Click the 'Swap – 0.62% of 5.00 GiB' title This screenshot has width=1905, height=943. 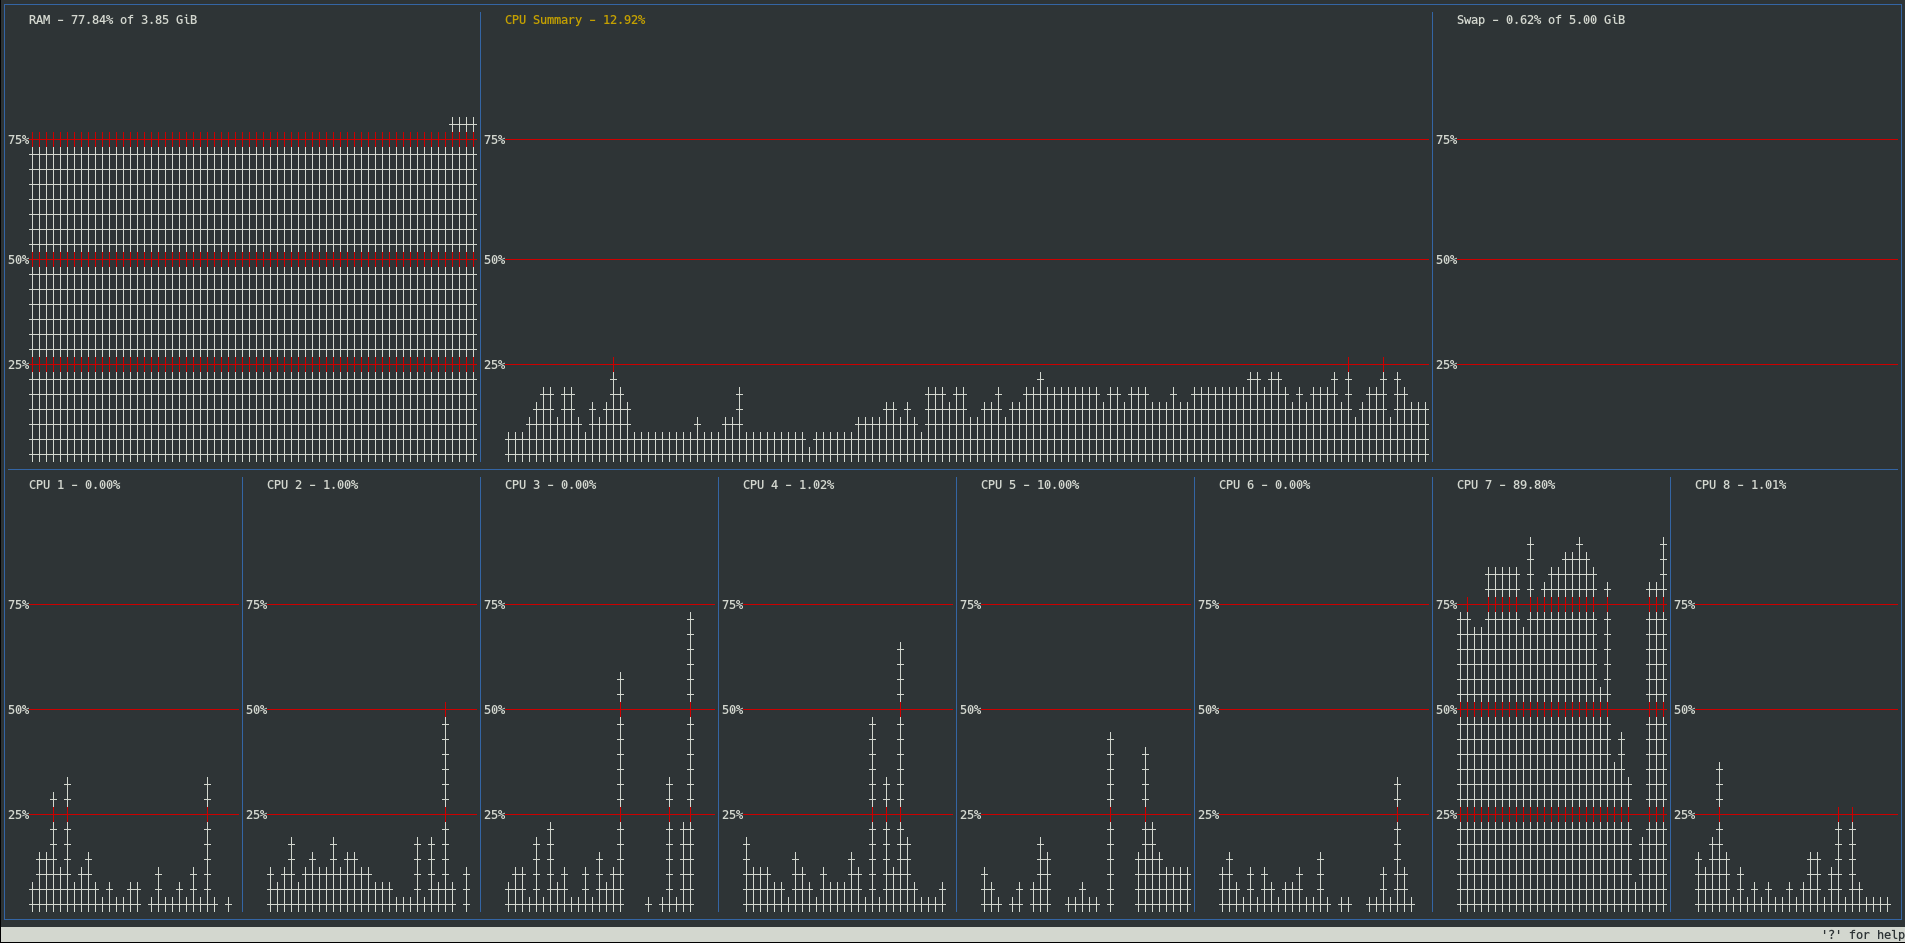pos(1541,20)
